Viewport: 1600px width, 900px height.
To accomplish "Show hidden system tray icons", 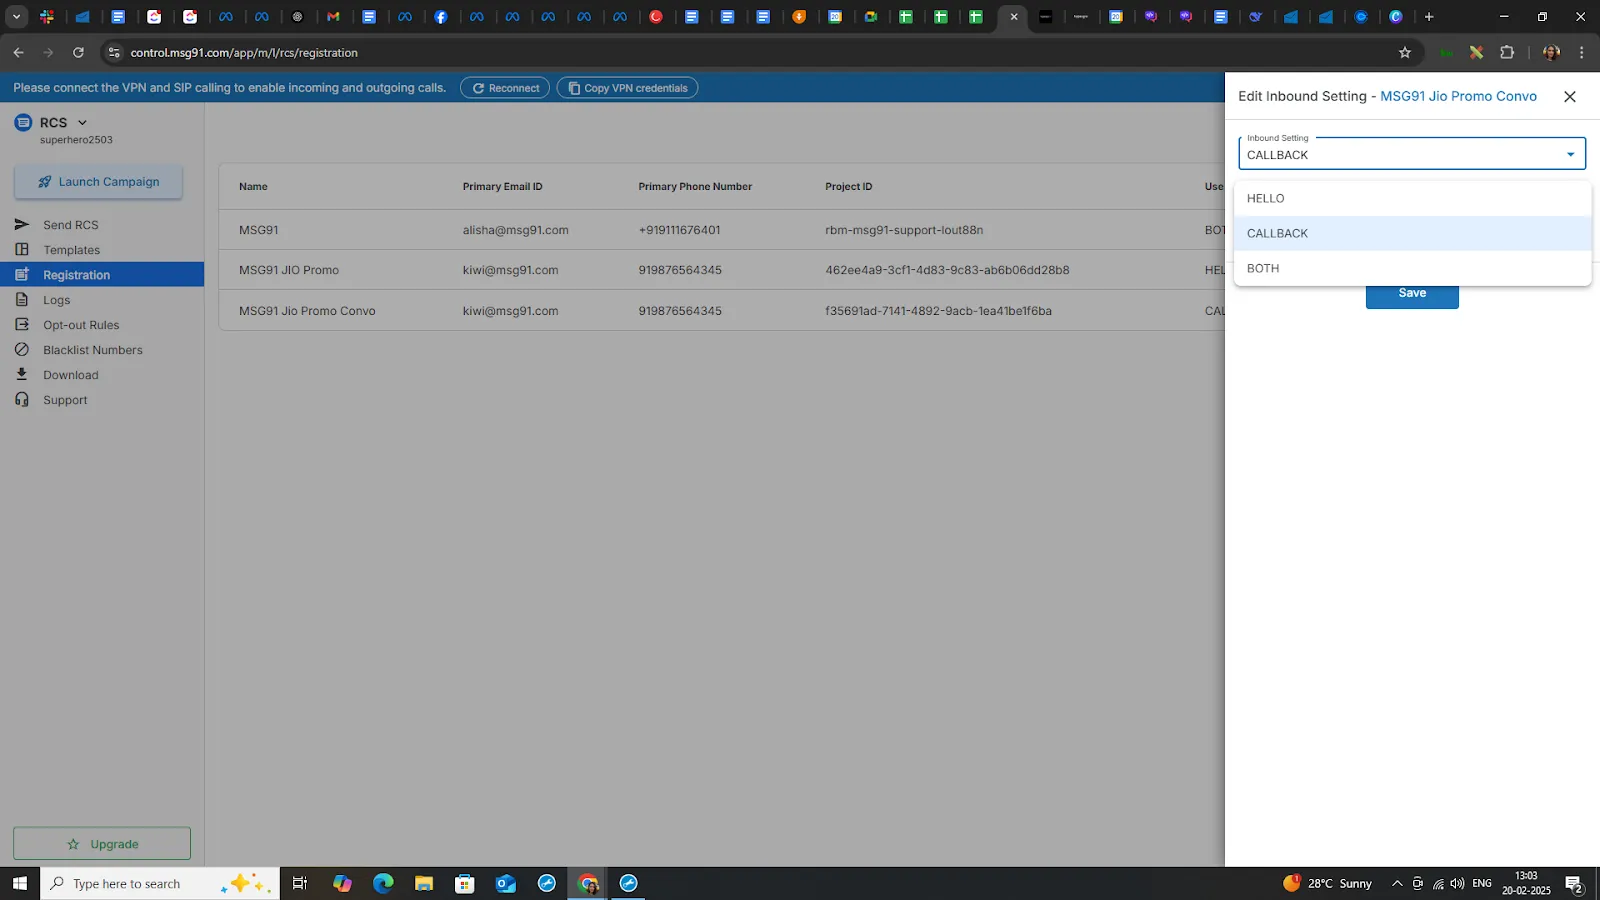I will click(x=1397, y=884).
